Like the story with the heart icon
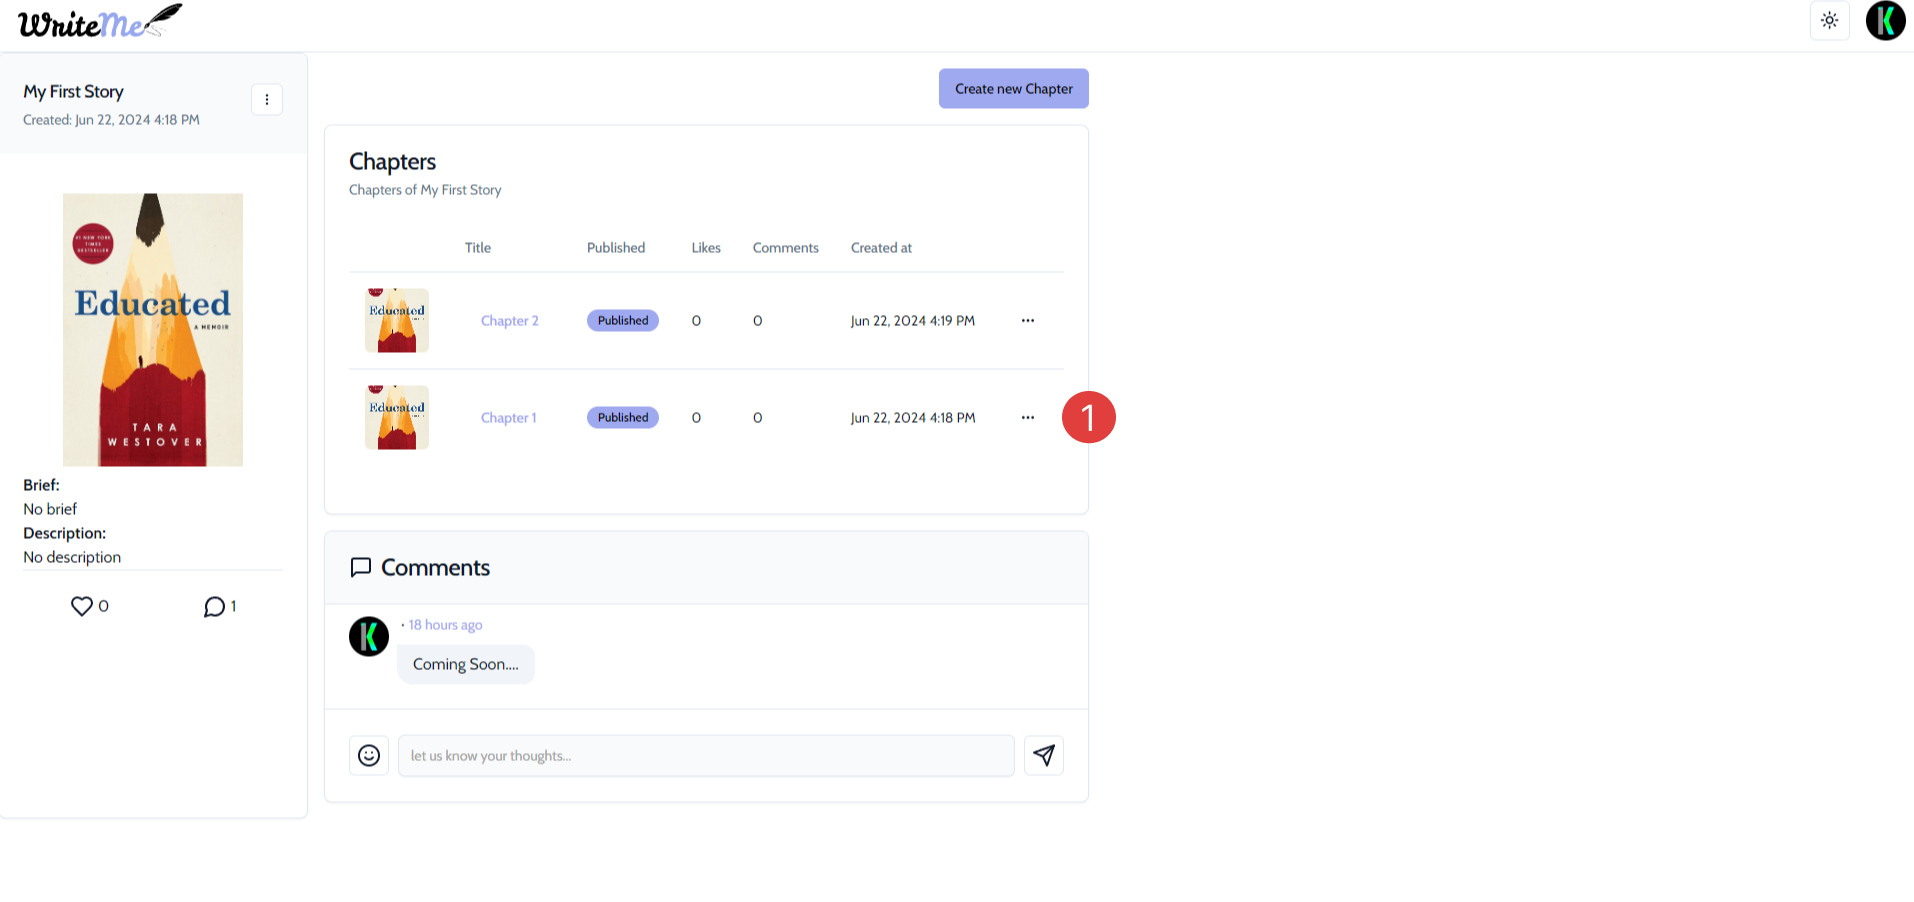Image resolution: width=1914 pixels, height=902 pixels. [82, 606]
